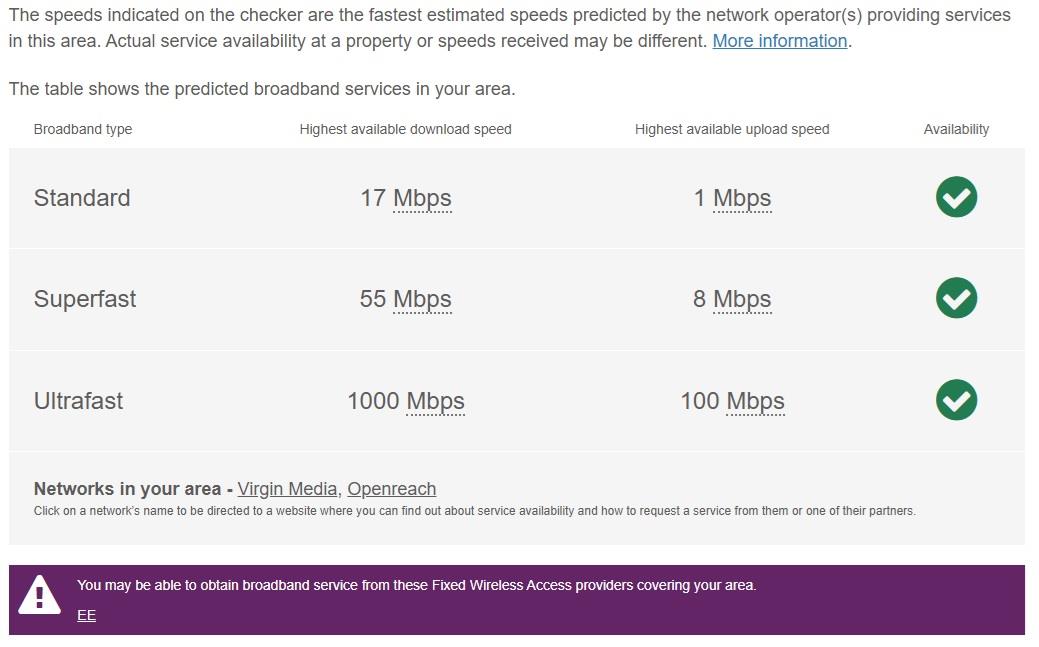This screenshot has height=647, width=1039.
Task: Click Mbps abbreviation beside 100 upload speed
Action: (755, 401)
